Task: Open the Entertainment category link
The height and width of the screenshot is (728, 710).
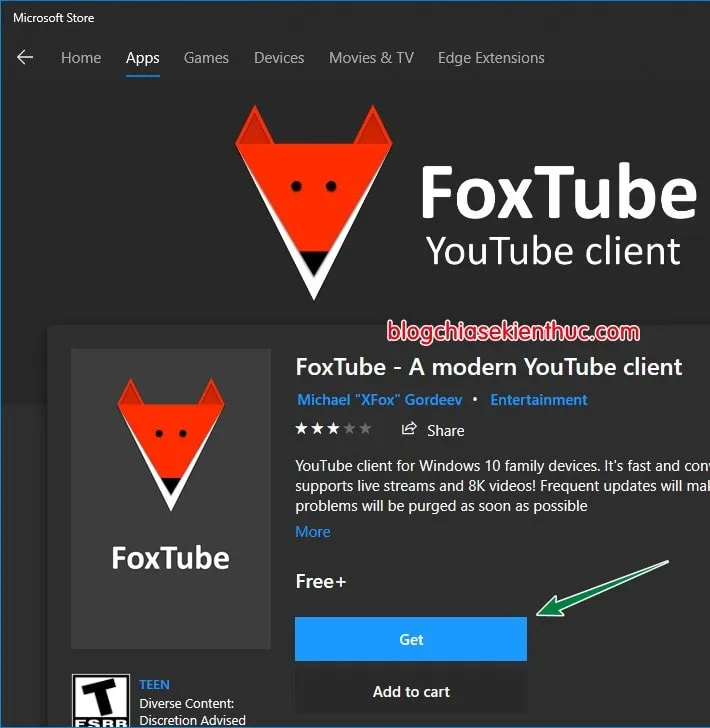Action: [539, 400]
